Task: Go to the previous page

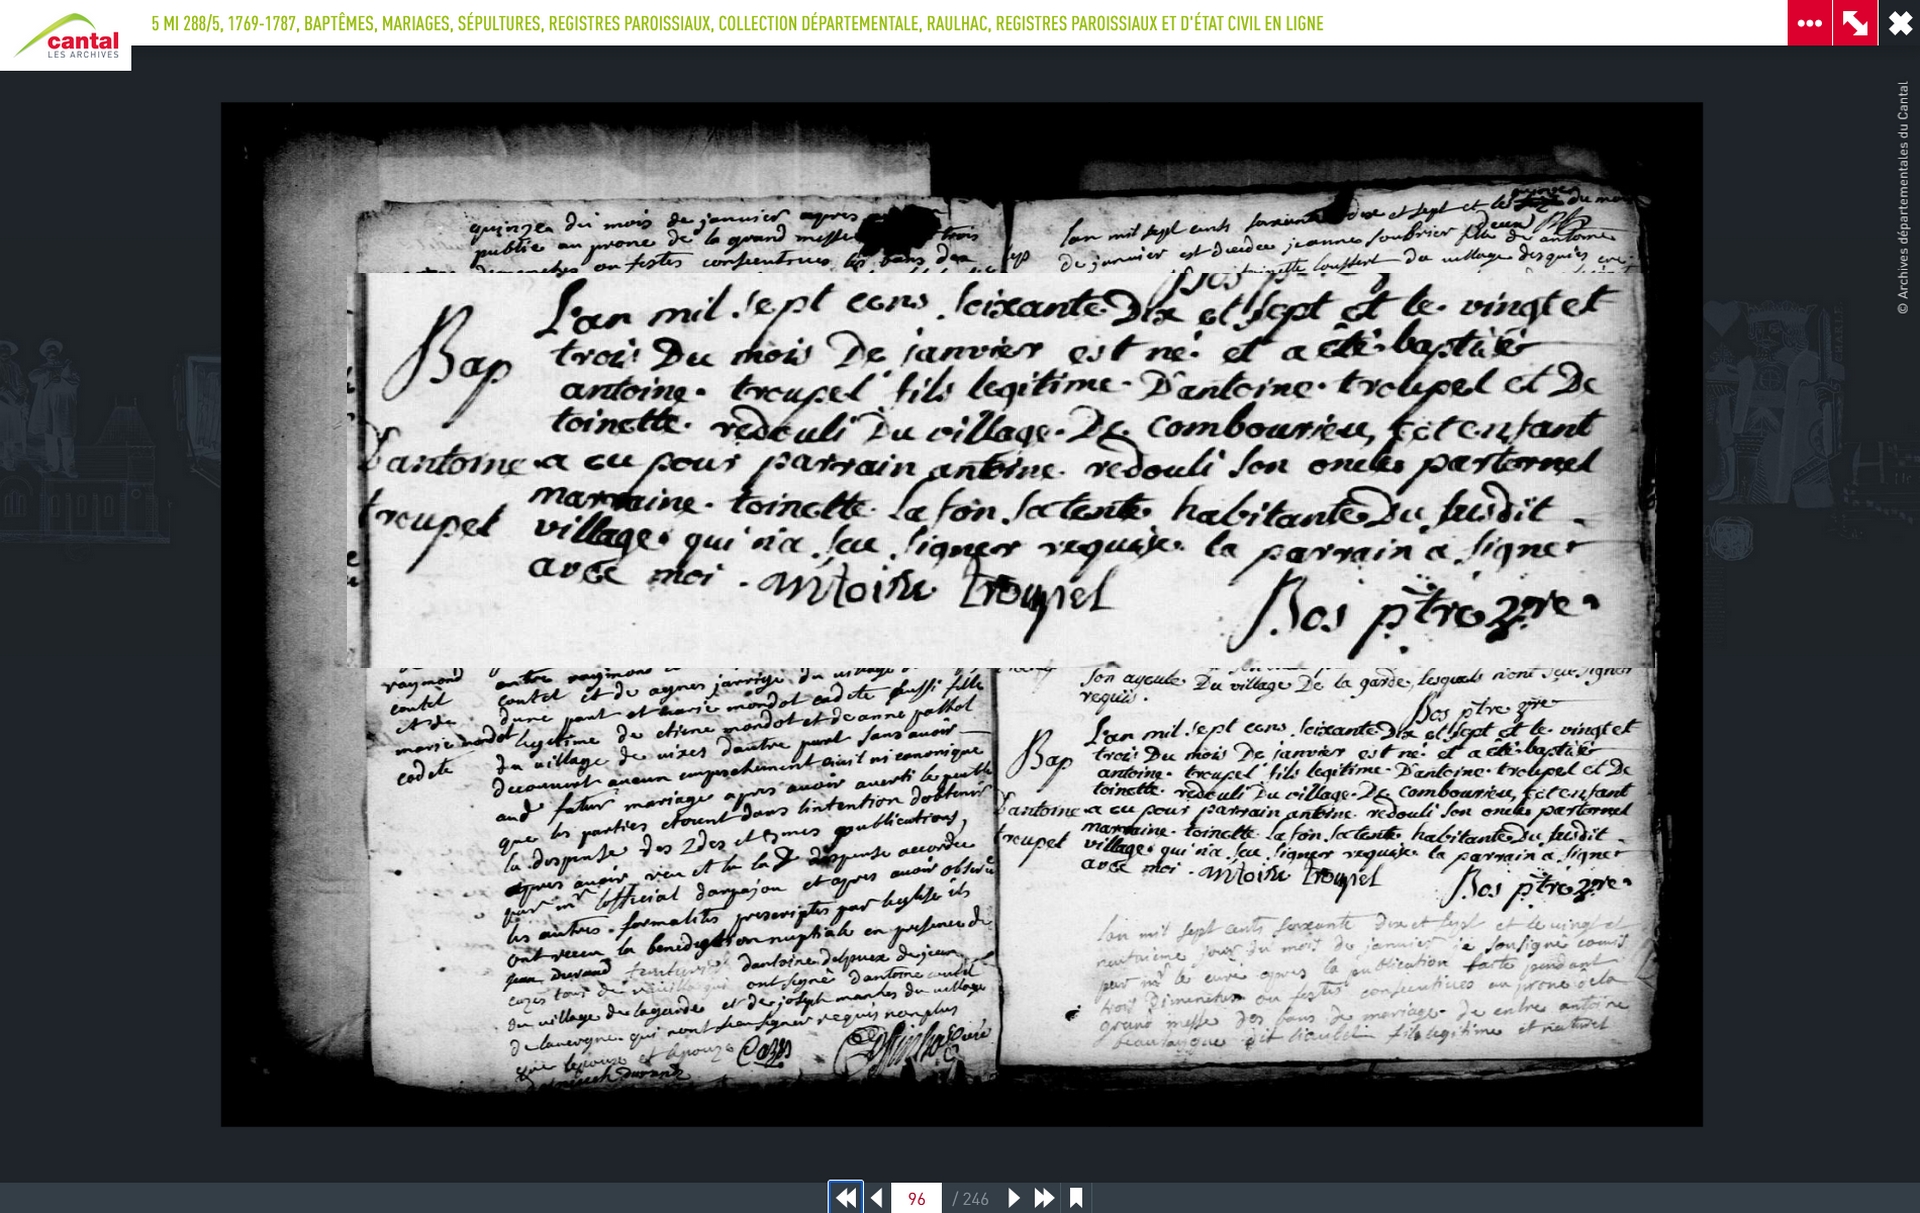Action: click(x=877, y=1197)
